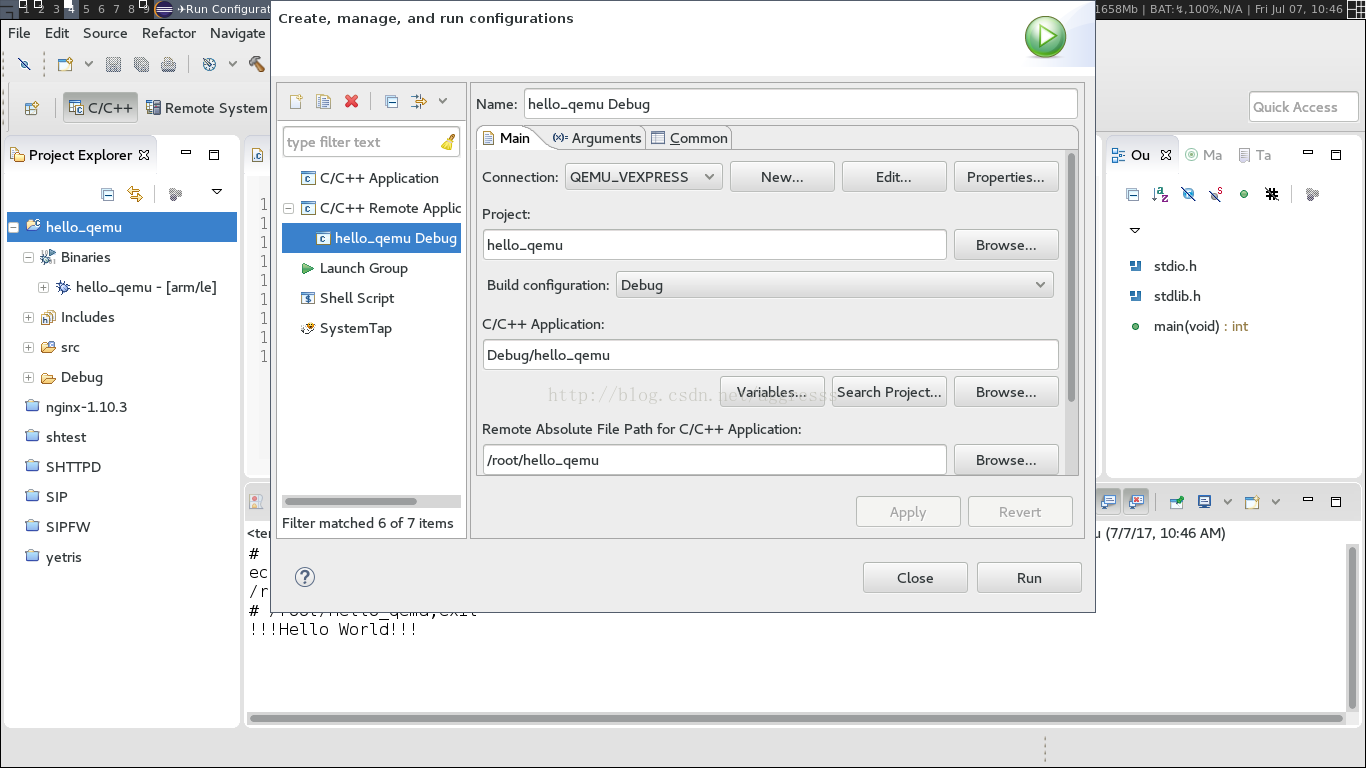Toggle alphabetical Sort in Outline view
Screen dimensions: 1366x768
point(1160,194)
